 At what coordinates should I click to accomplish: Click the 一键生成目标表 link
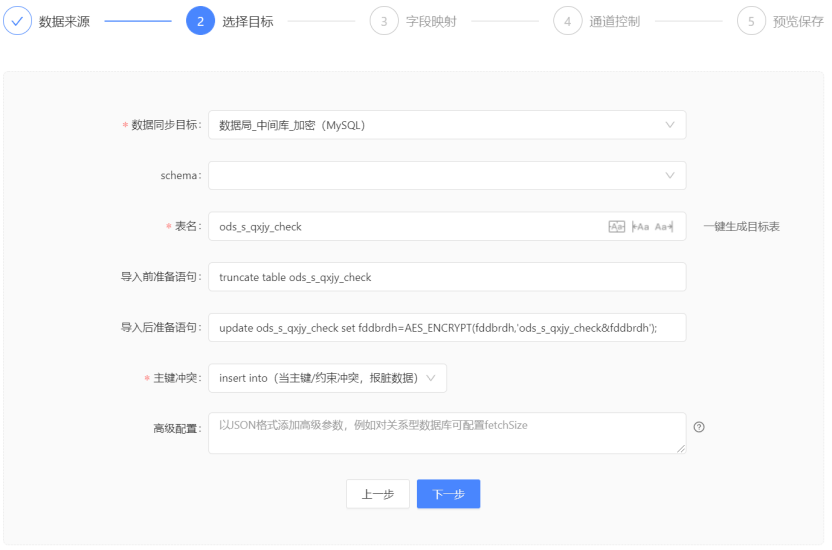point(741,227)
